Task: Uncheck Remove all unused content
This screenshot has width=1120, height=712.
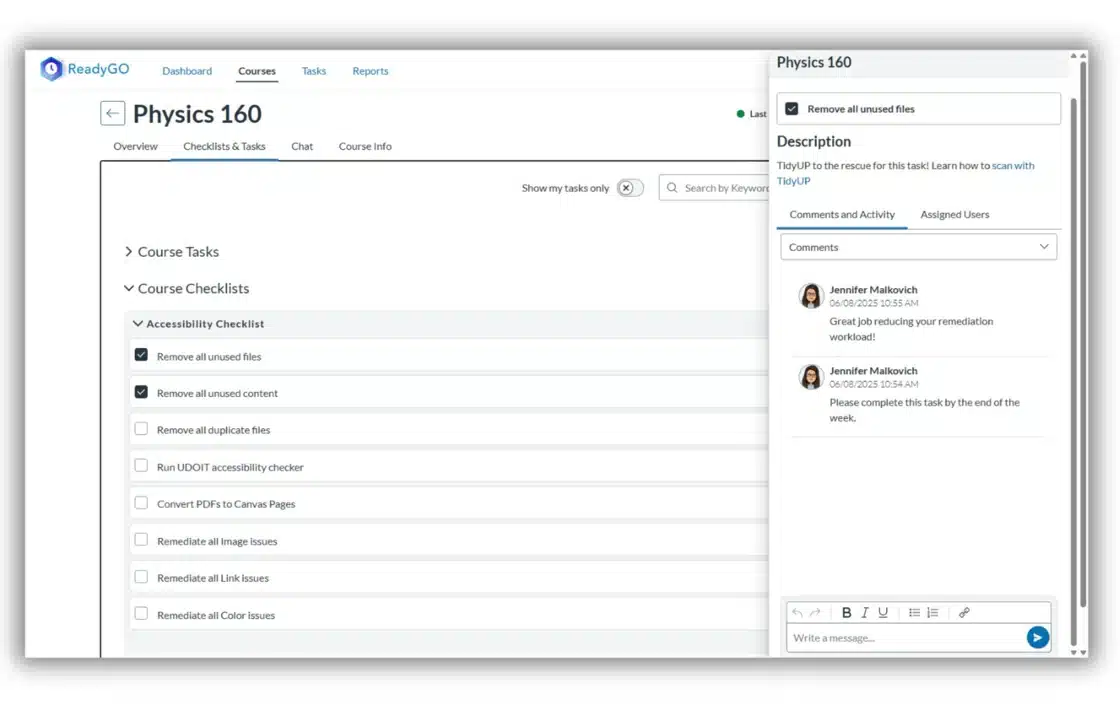Action: tap(141, 392)
